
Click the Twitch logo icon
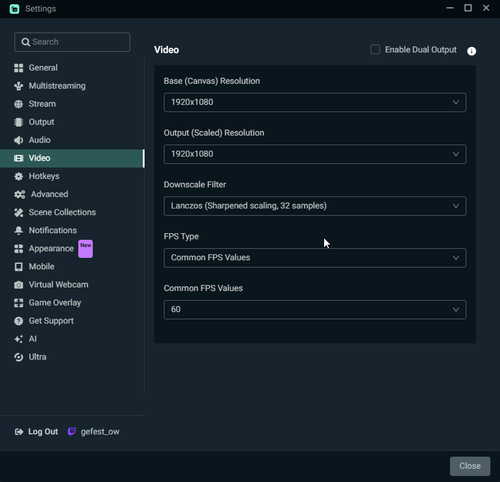(72, 432)
